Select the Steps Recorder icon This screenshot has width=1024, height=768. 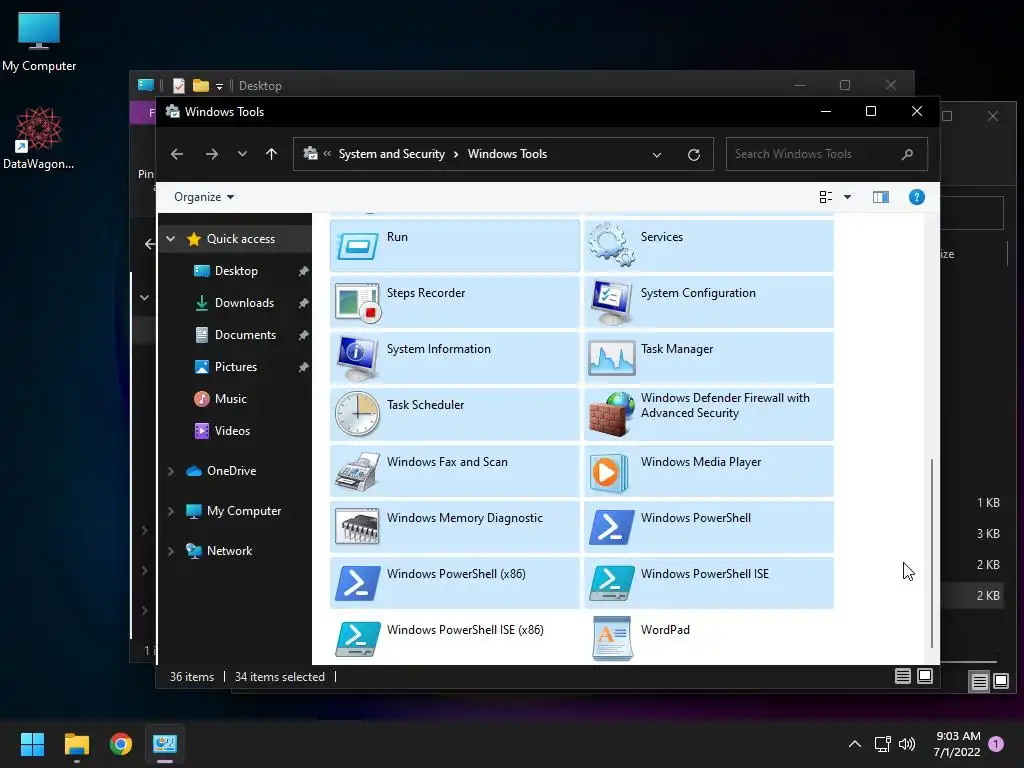pyautogui.click(x=357, y=302)
